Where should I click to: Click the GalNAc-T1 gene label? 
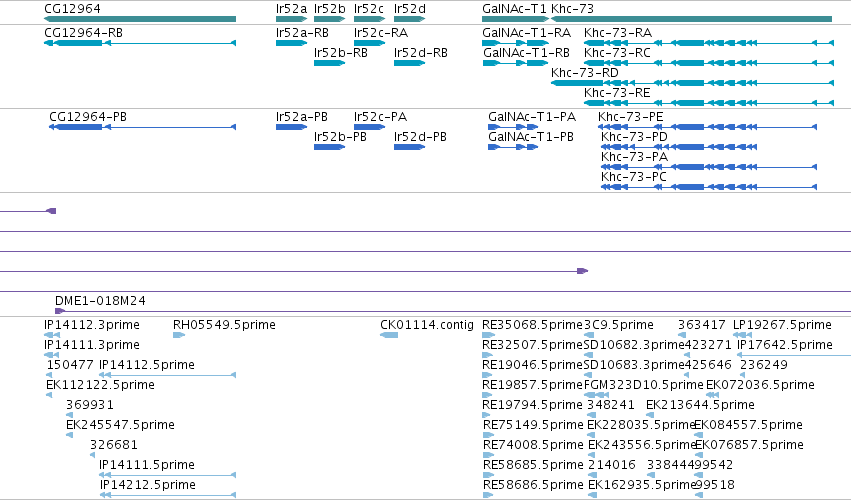[515, 9]
